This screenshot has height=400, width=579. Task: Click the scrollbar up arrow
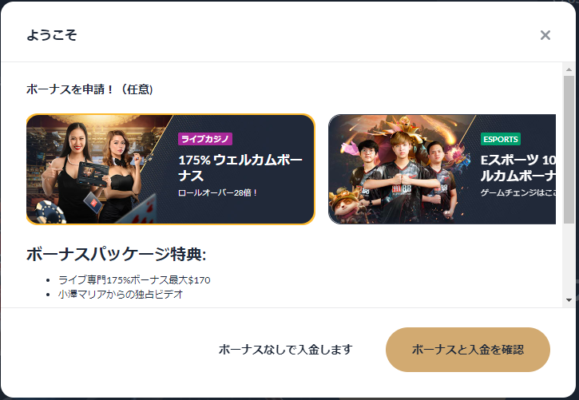569,69
